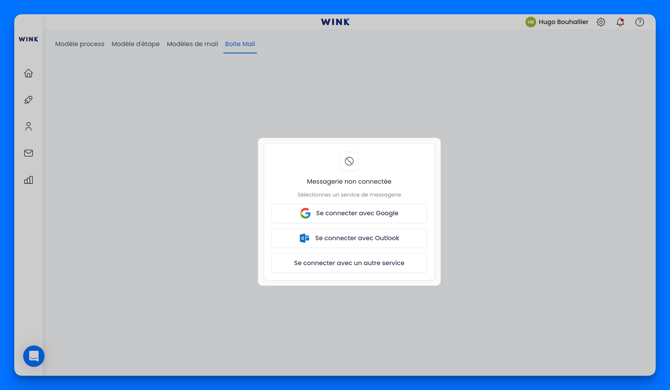The image size is (670, 390).
Task: Click the Google logo icon
Action: (x=305, y=213)
